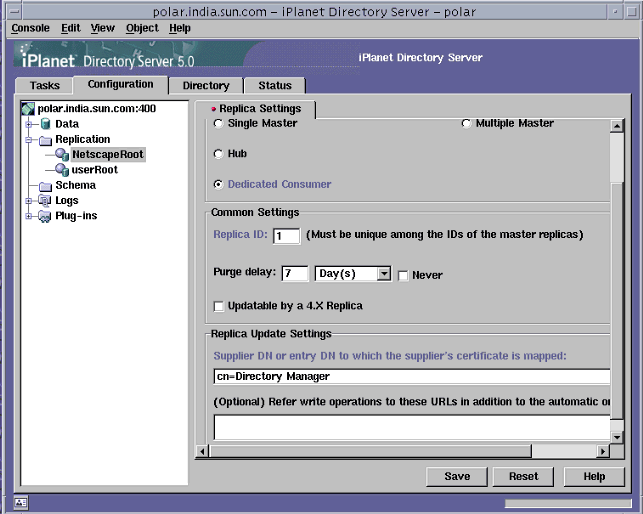This screenshot has height=514, width=643.
Task: Open the Help menu
Action: (x=180, y=28)
